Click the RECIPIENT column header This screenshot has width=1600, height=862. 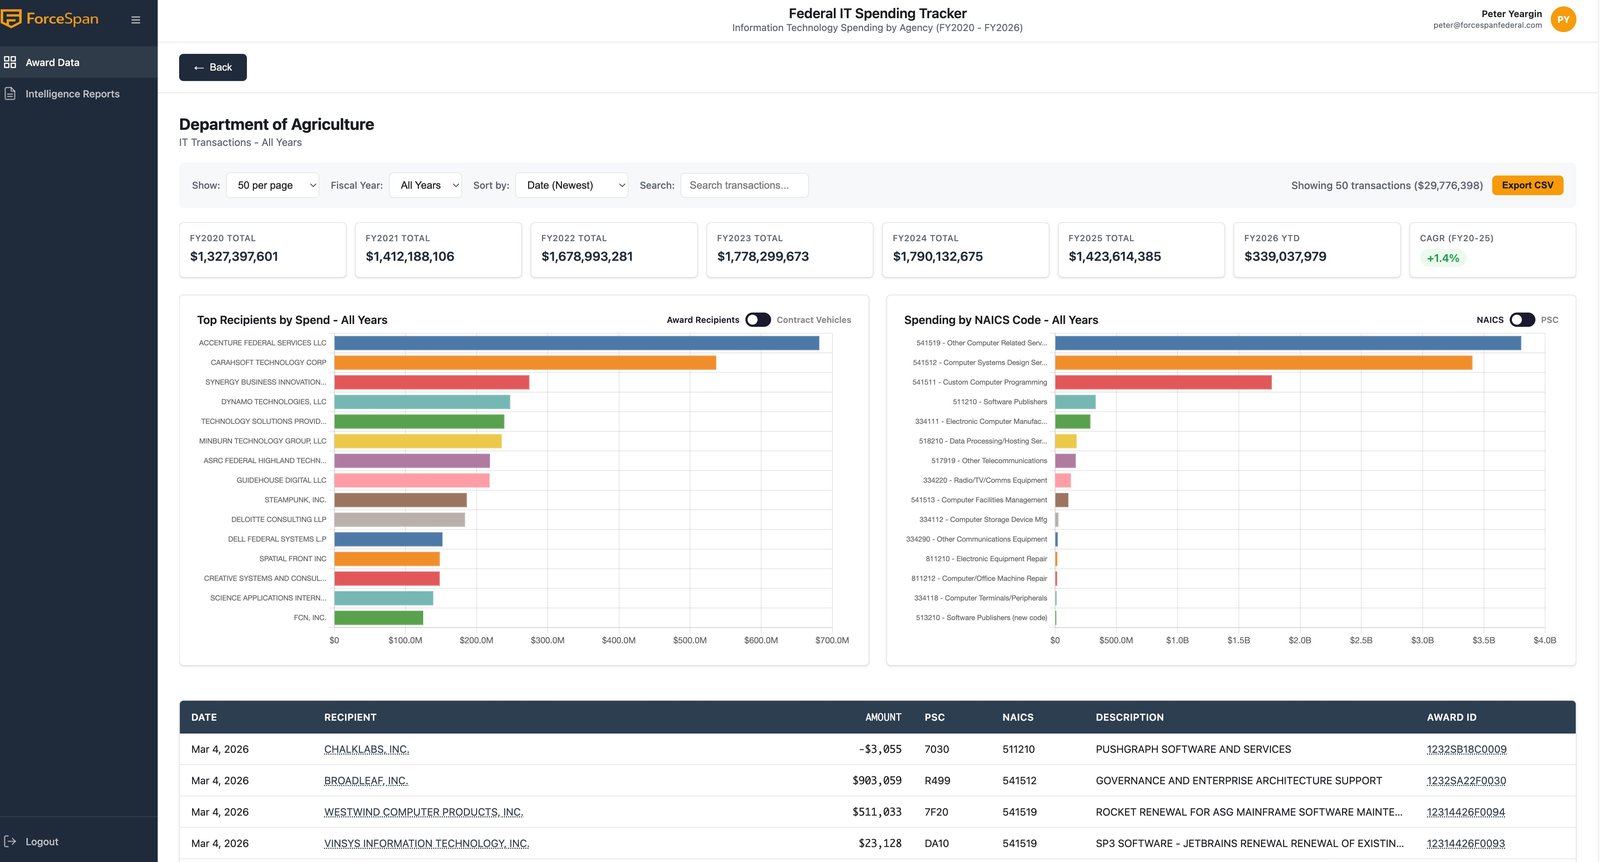(350, 718)
